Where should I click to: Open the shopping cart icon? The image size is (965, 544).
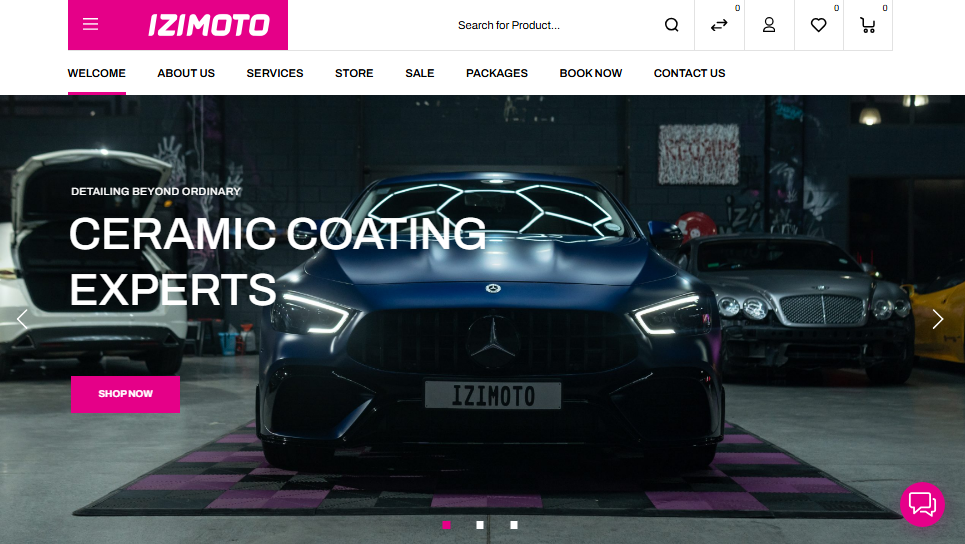868,25
